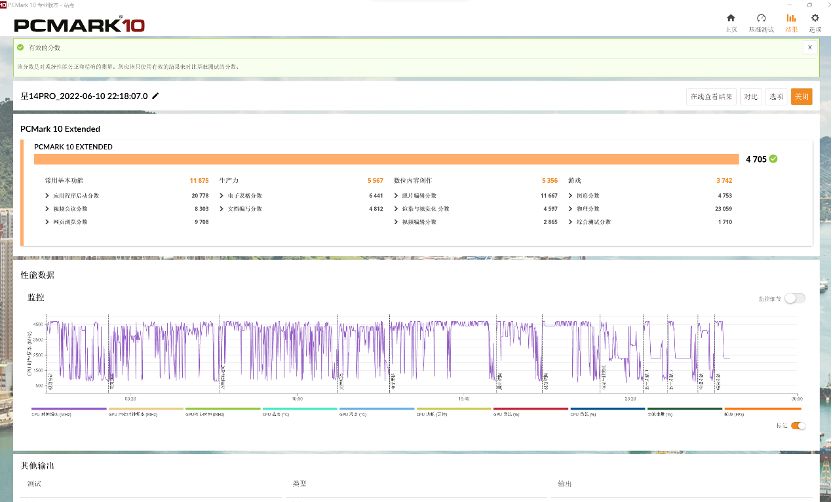Click inside the monitoring frequency chart

tap(422, 354)
